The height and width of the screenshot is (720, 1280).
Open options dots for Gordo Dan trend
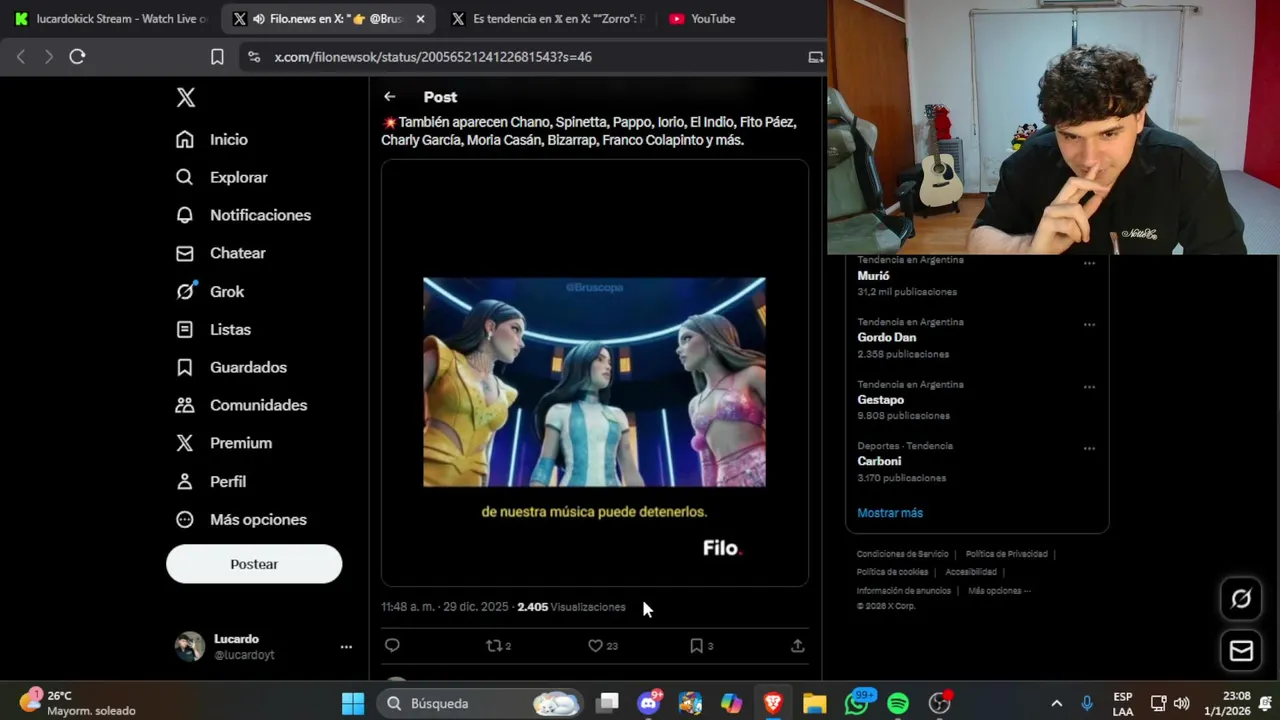click(x=1089, y=324)
